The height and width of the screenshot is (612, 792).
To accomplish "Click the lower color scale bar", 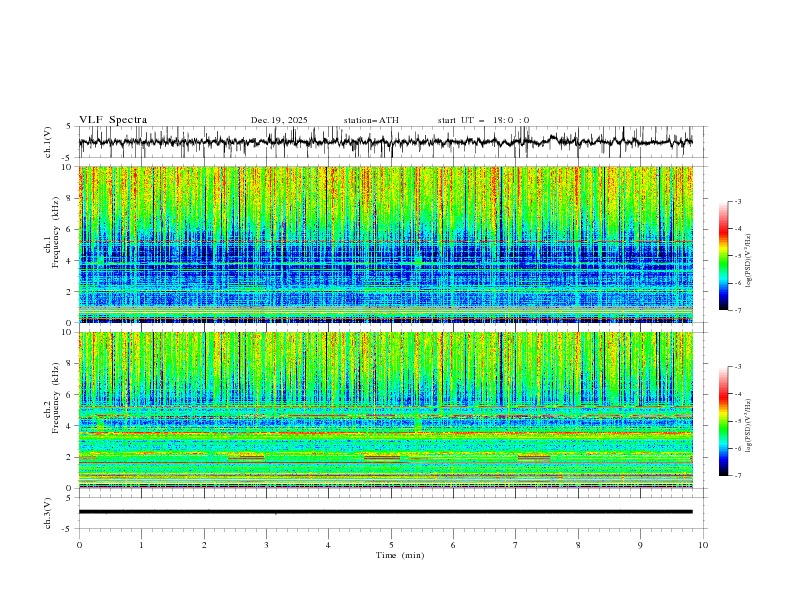I will point(723,421).
